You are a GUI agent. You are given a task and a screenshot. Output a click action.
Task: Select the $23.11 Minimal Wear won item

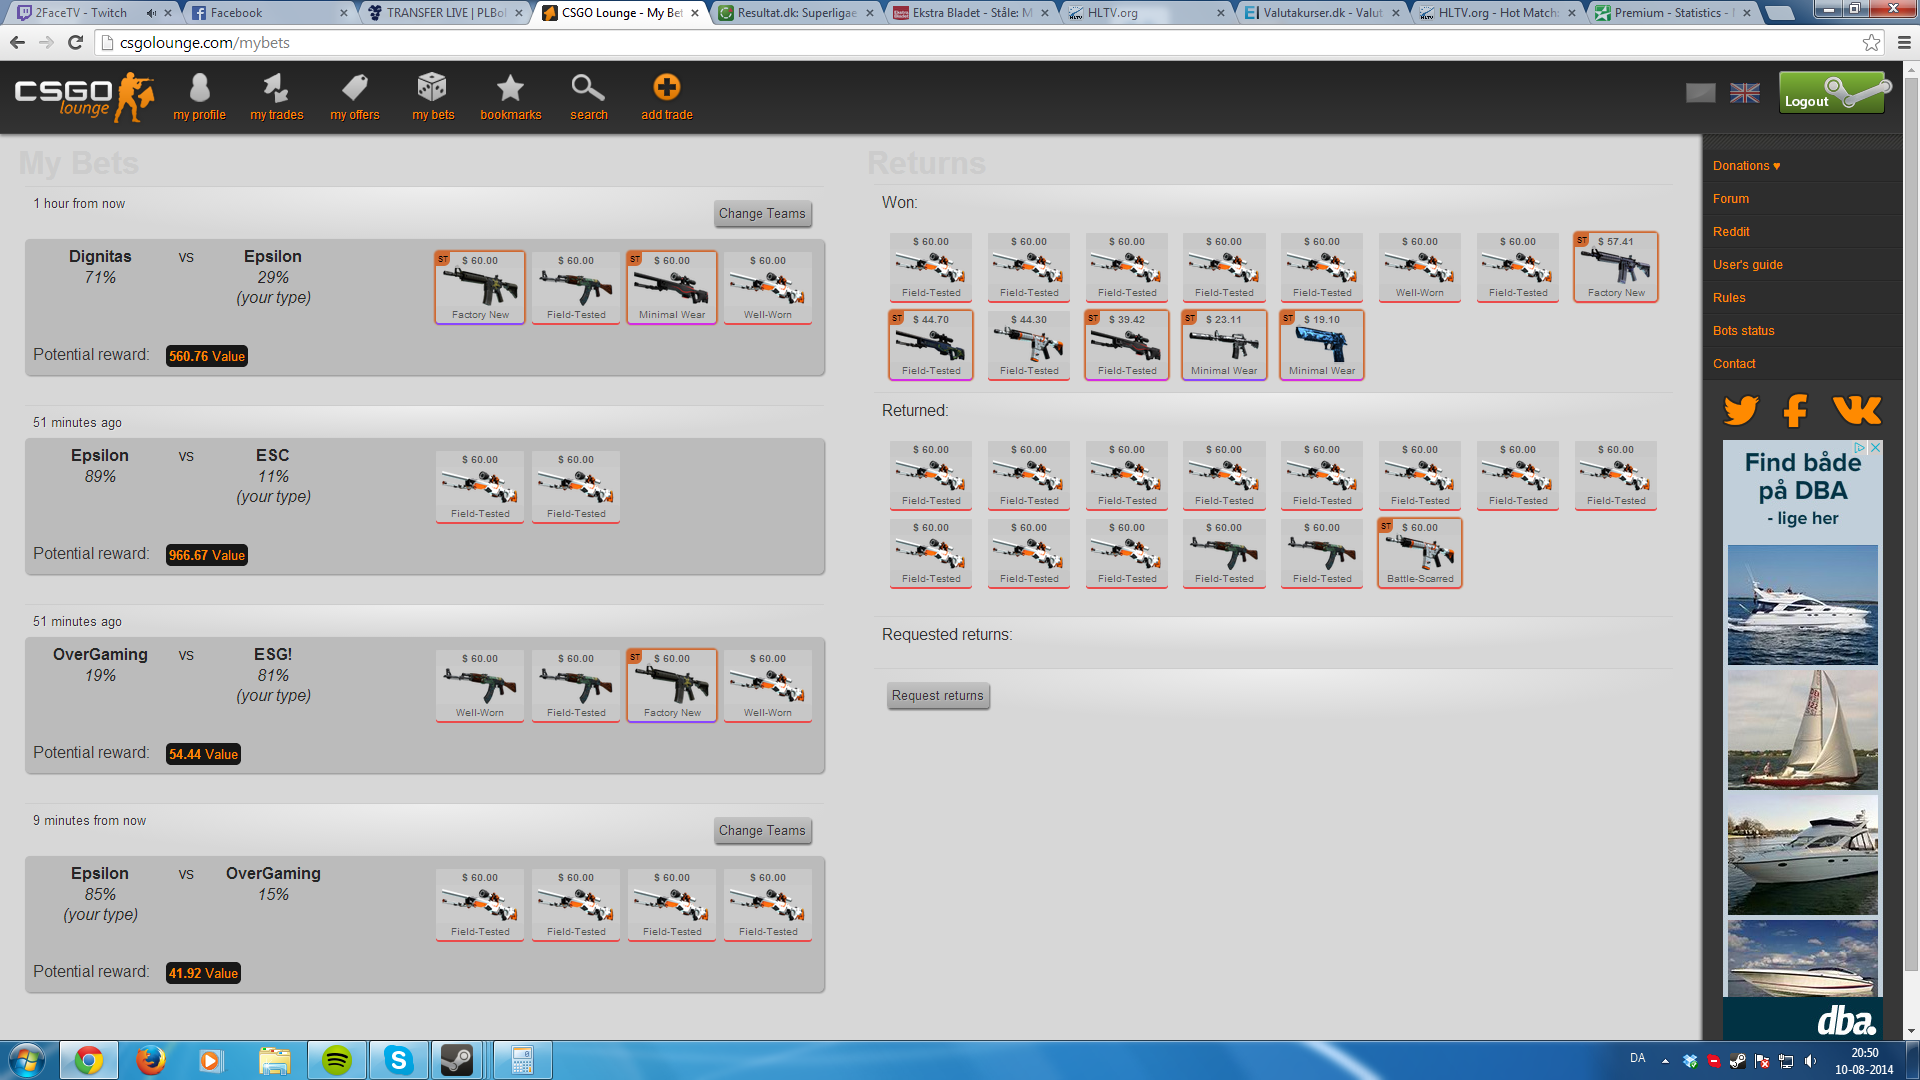pos(1224,345)
